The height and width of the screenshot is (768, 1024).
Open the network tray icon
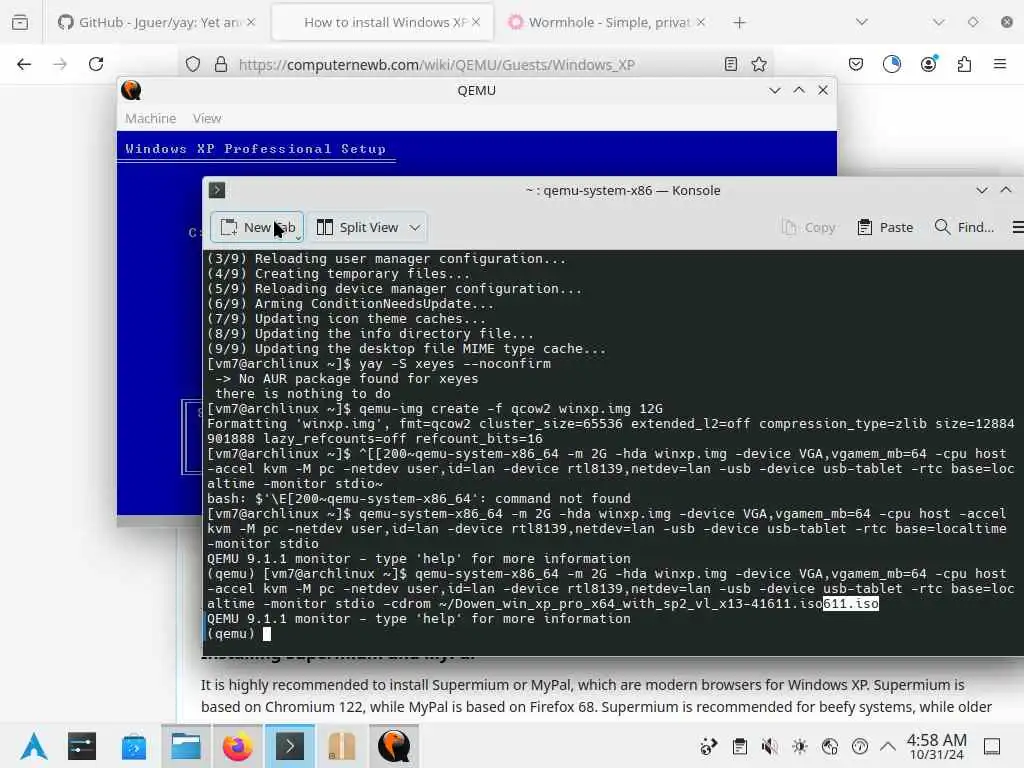[830, 746]
